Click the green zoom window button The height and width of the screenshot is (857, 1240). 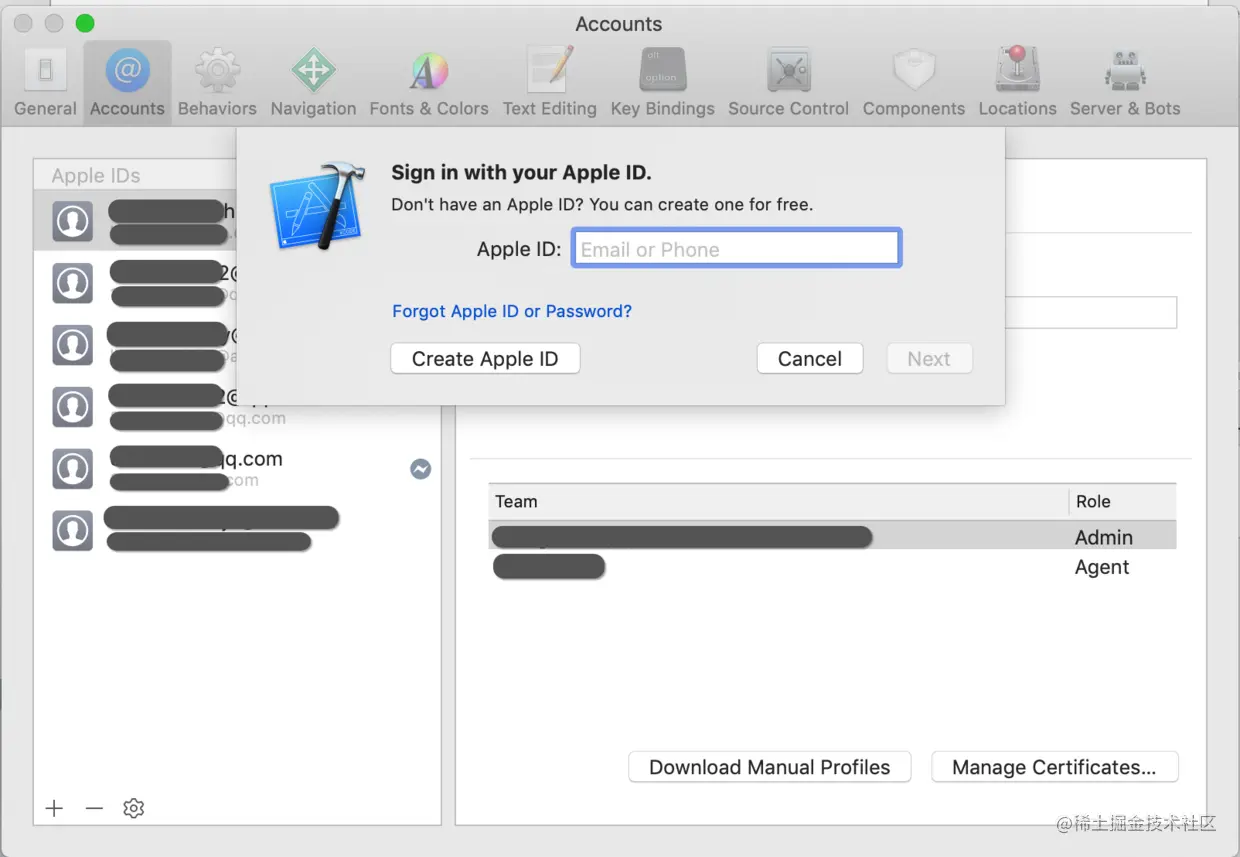pyautogui.click(x=85, y=23)
